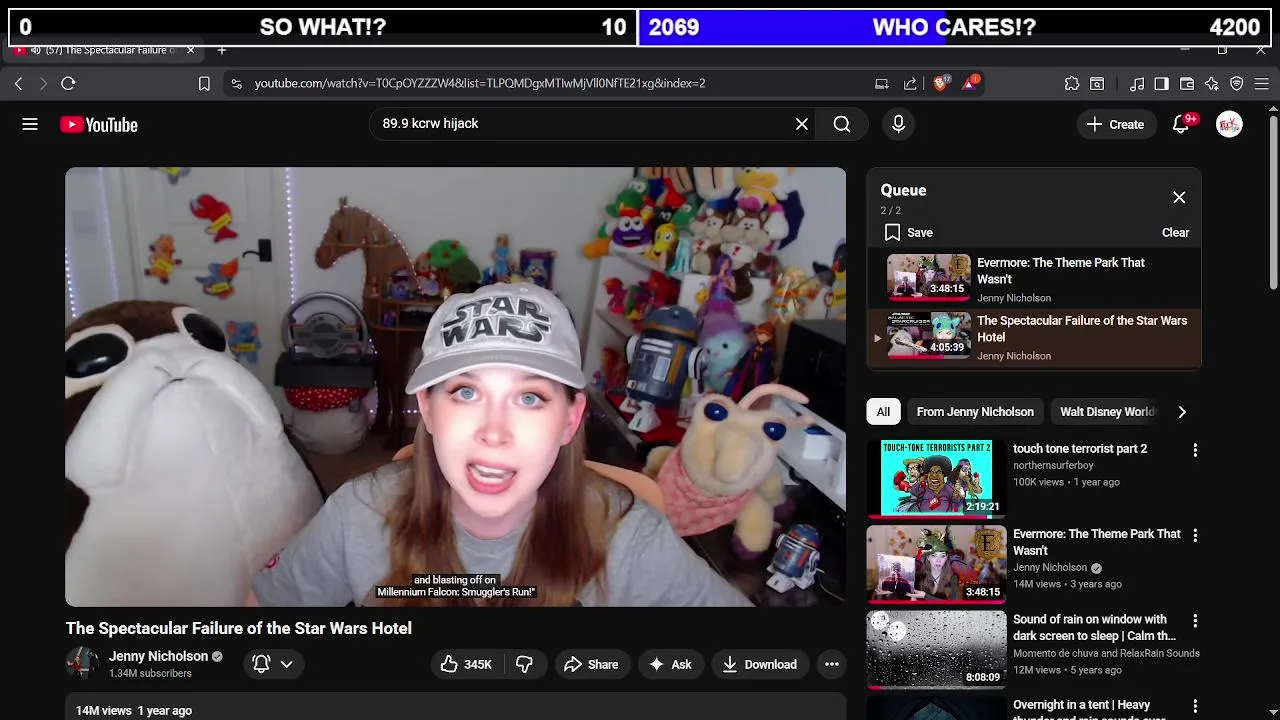Open more actions ellipsis under the video
Image resolution: width=1280 pixels, height=720 pixels.
[831, 664]
